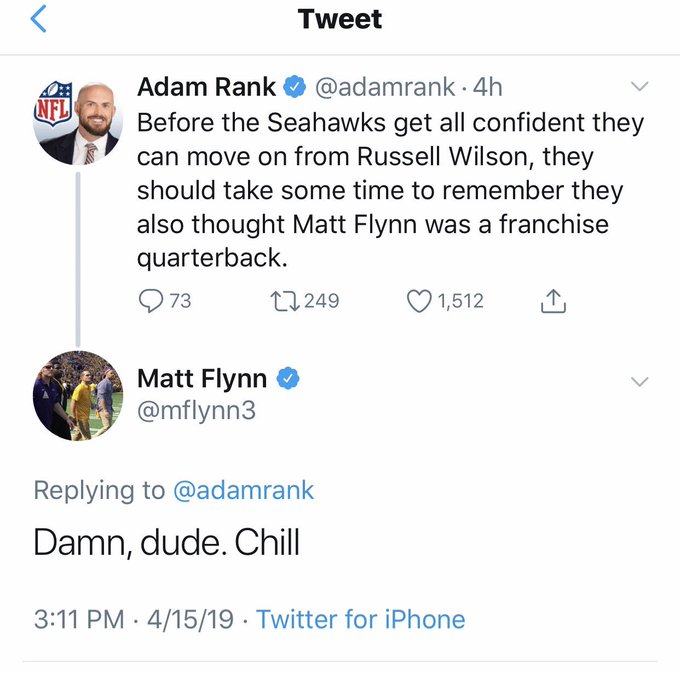The height and width of the screenshot is (673, 680).
Task: Expand Matt Flynn's tweet options chevron
Action: pos(641,381)
